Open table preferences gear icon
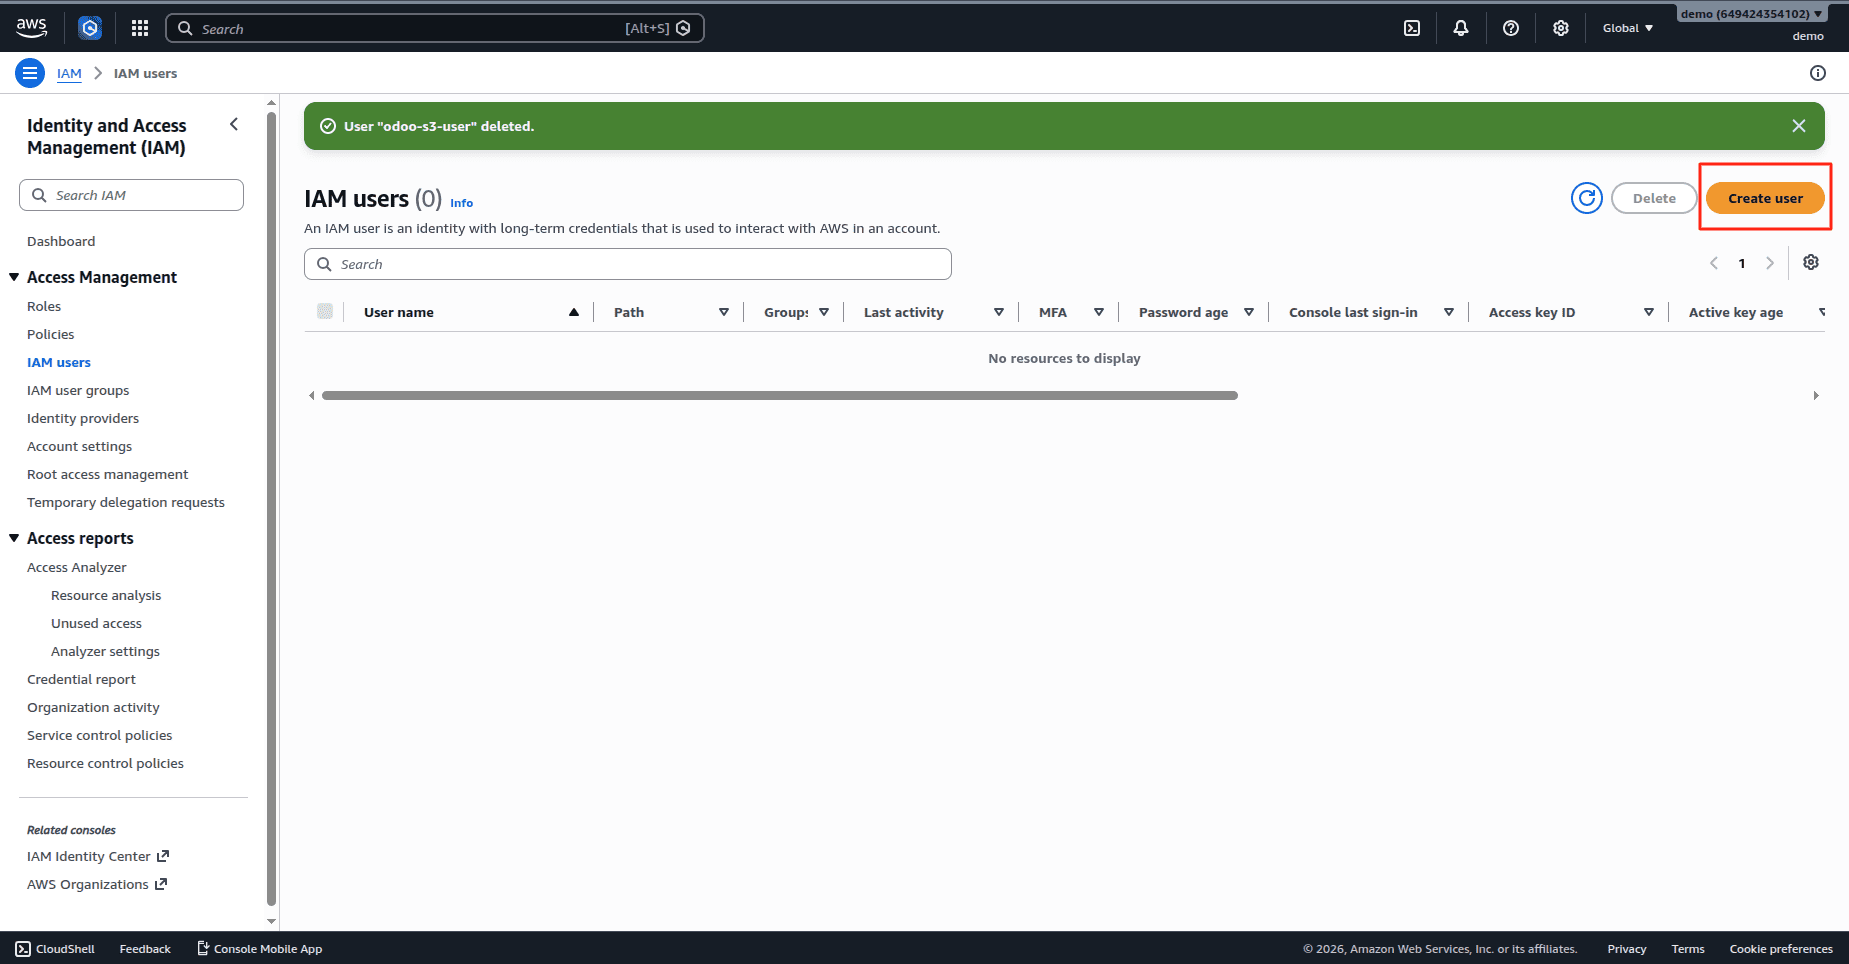 click(x=1811, y=262)
